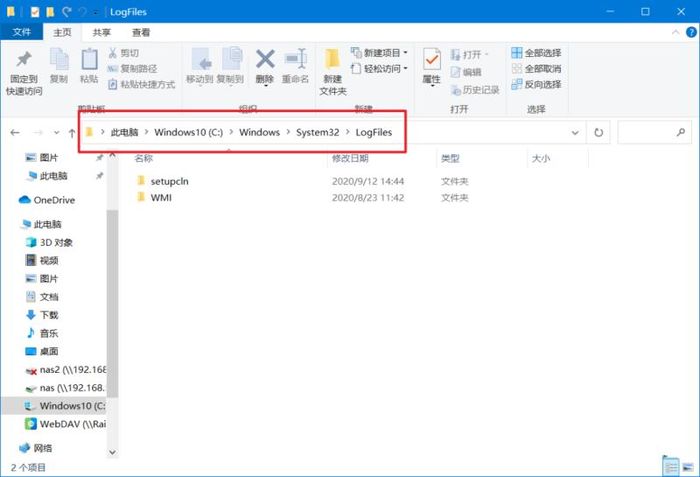The height and width of the screenshot is (477, 700).
Task: Select 3D 对象 in the navigation pane
Action: click(49, 243)
